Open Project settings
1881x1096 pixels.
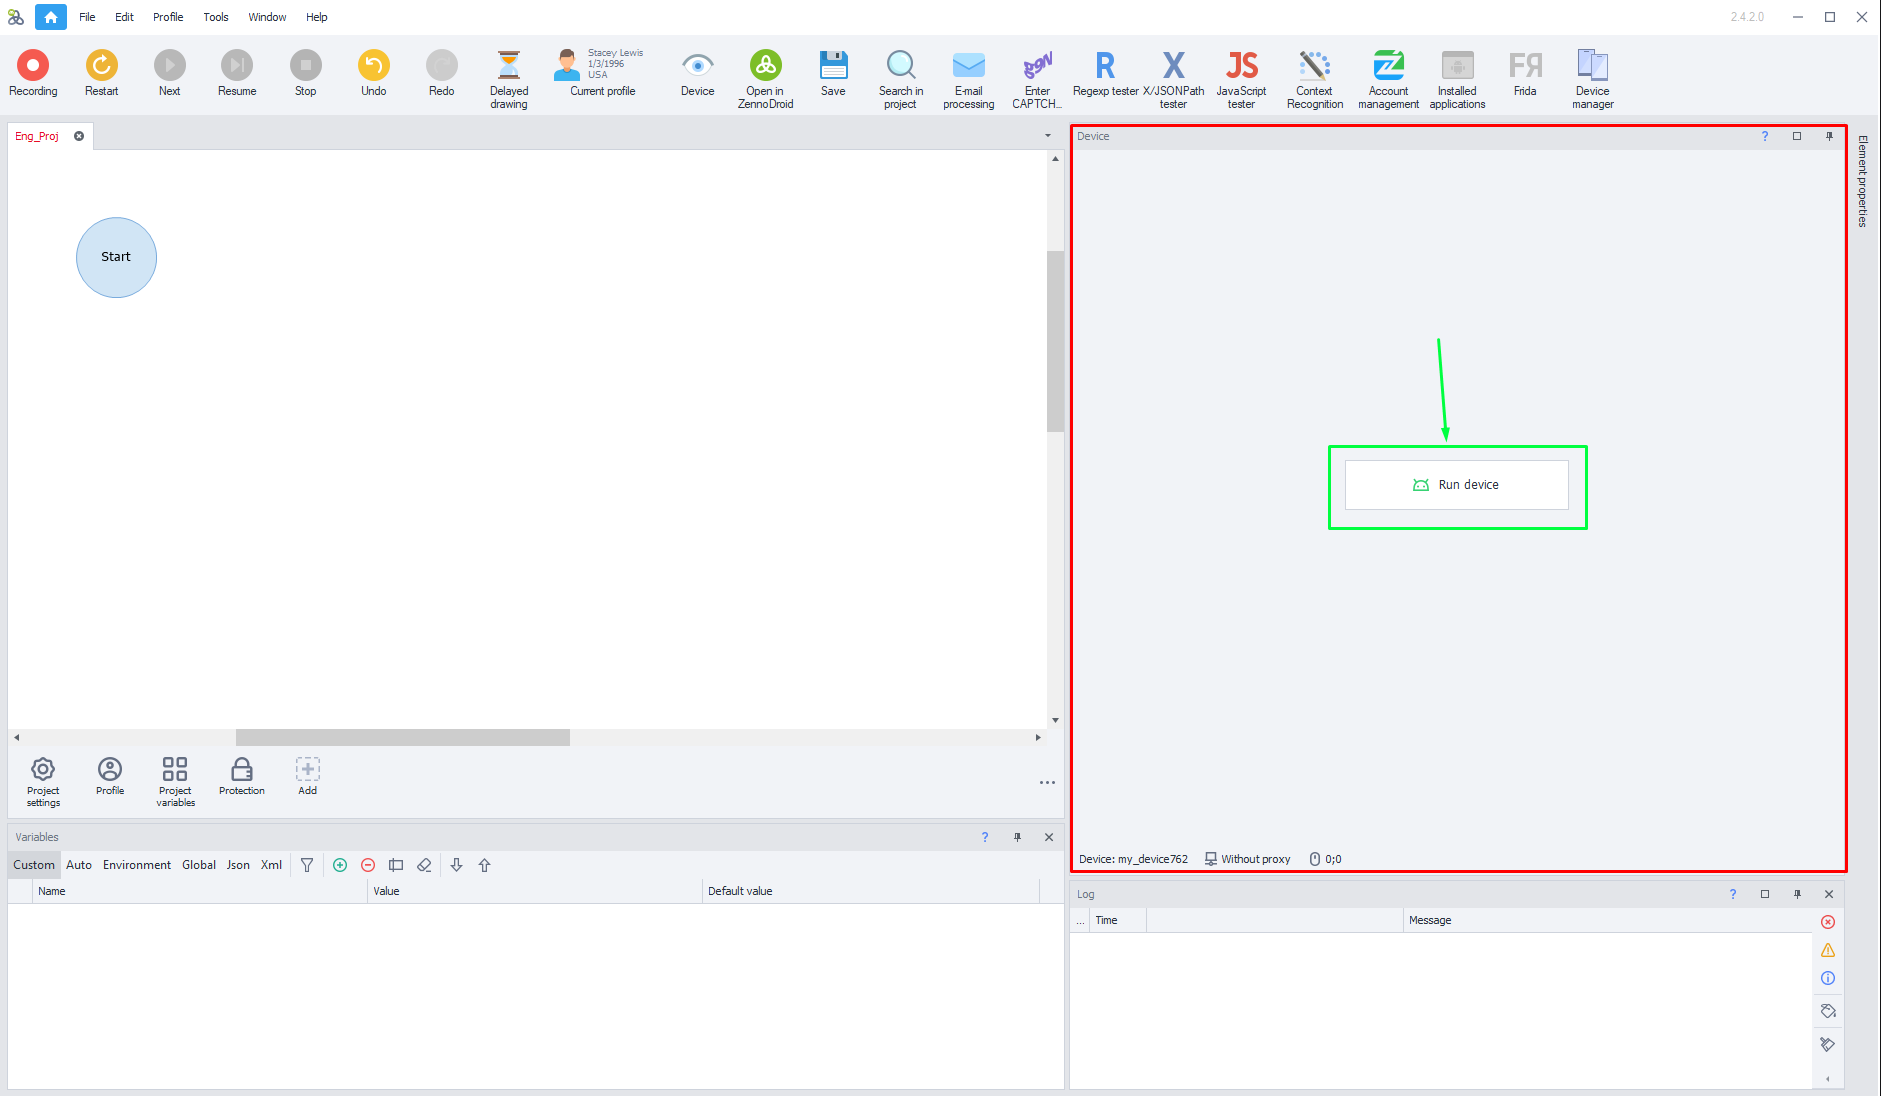tap(43, 780)
